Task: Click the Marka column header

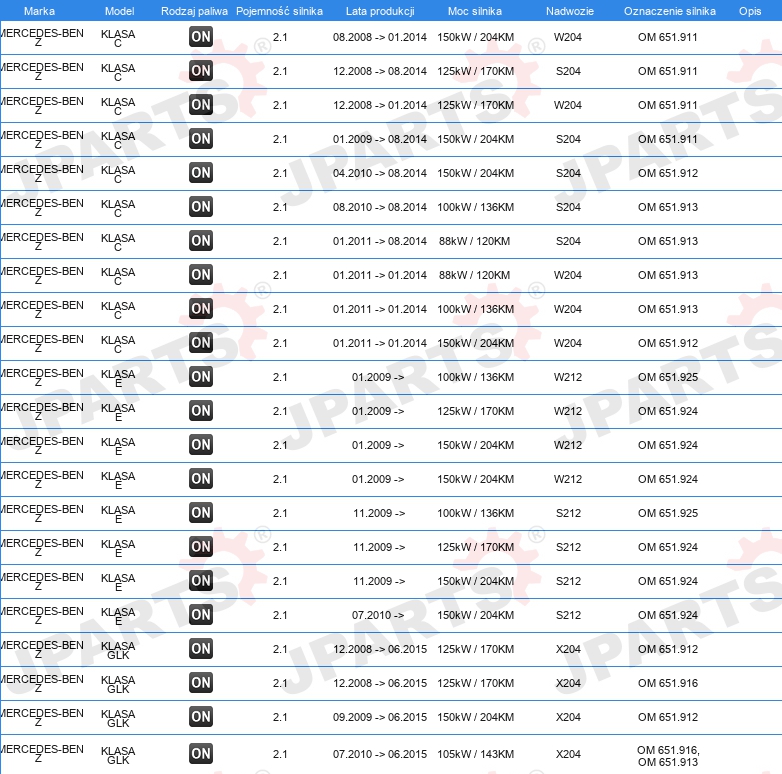Action: 39,11
